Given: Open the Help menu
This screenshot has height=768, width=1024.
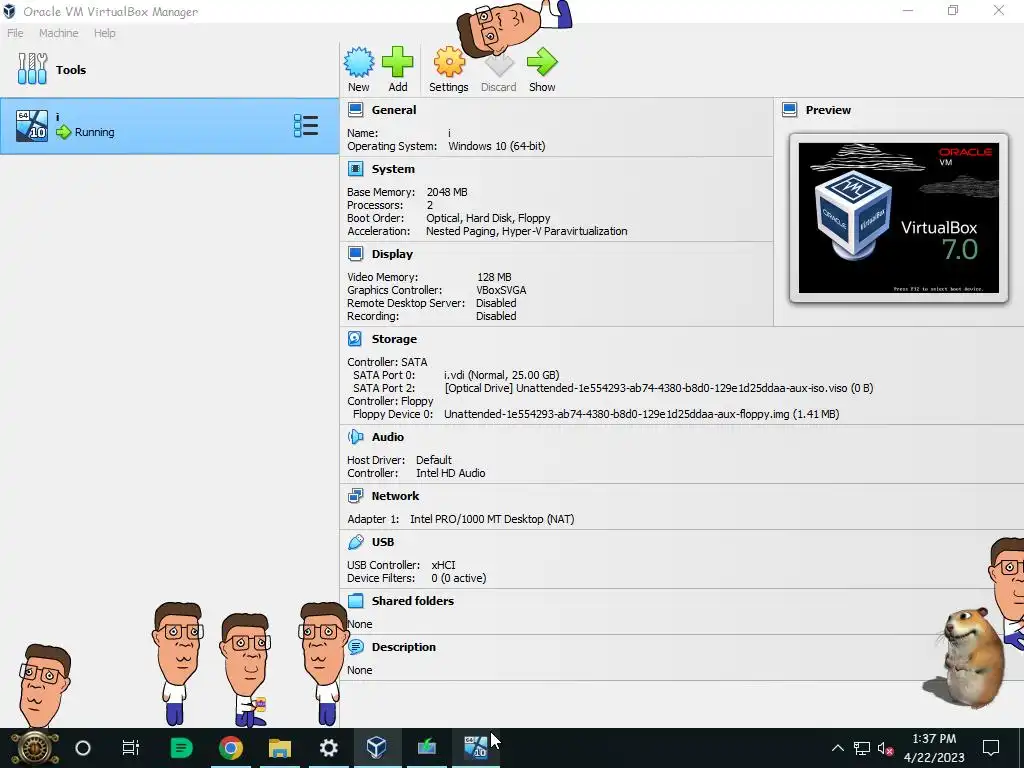Looking at the screenshot, I should [x=104, y=33].
